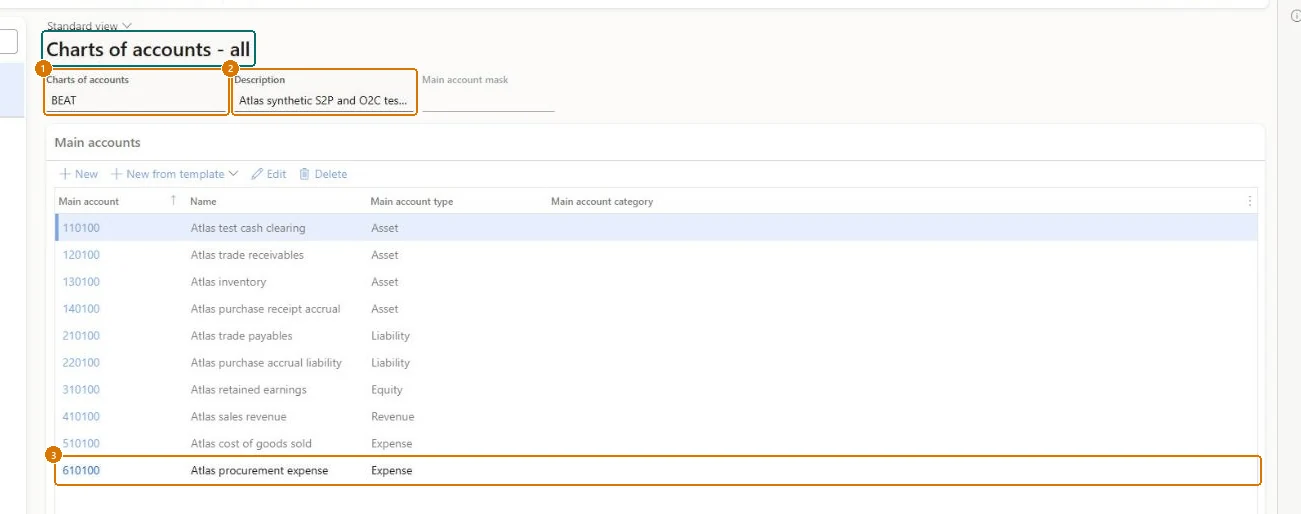Open main account 130100 link
This screenshot has height=514, width=1301.
click(x=81, y=282)
